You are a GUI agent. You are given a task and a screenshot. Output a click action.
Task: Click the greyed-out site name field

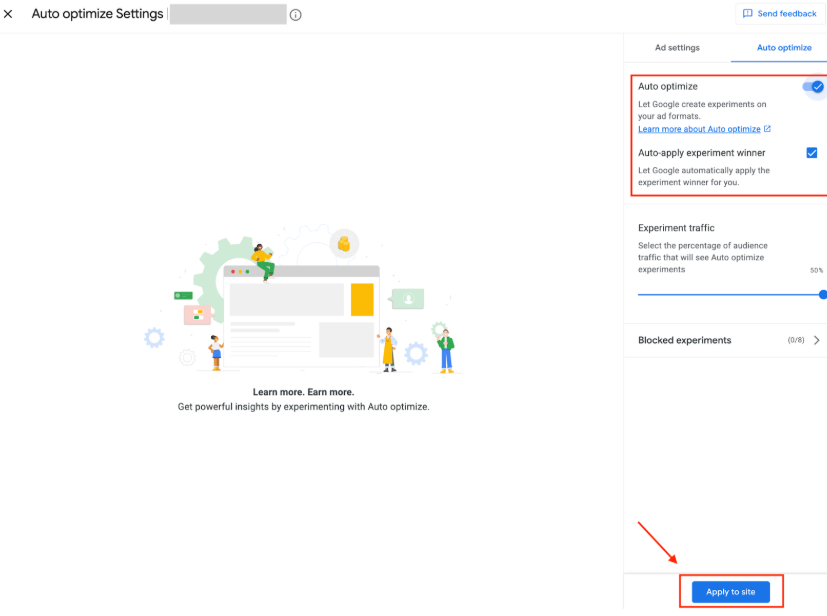(228, 15)
